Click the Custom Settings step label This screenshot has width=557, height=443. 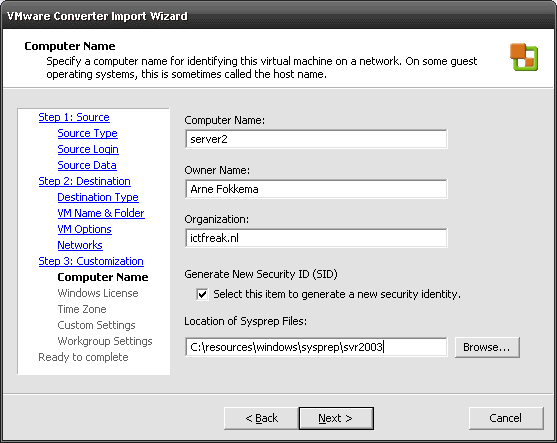(97, 325)
